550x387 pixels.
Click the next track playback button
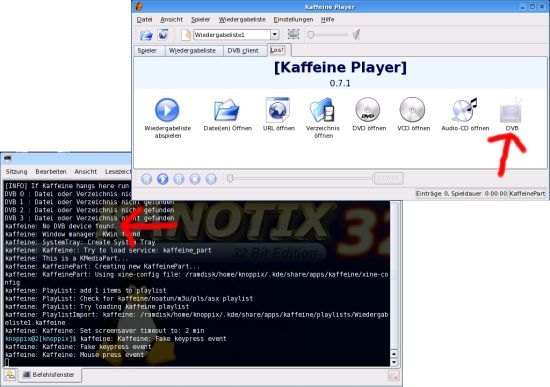[x=211, y=179]
